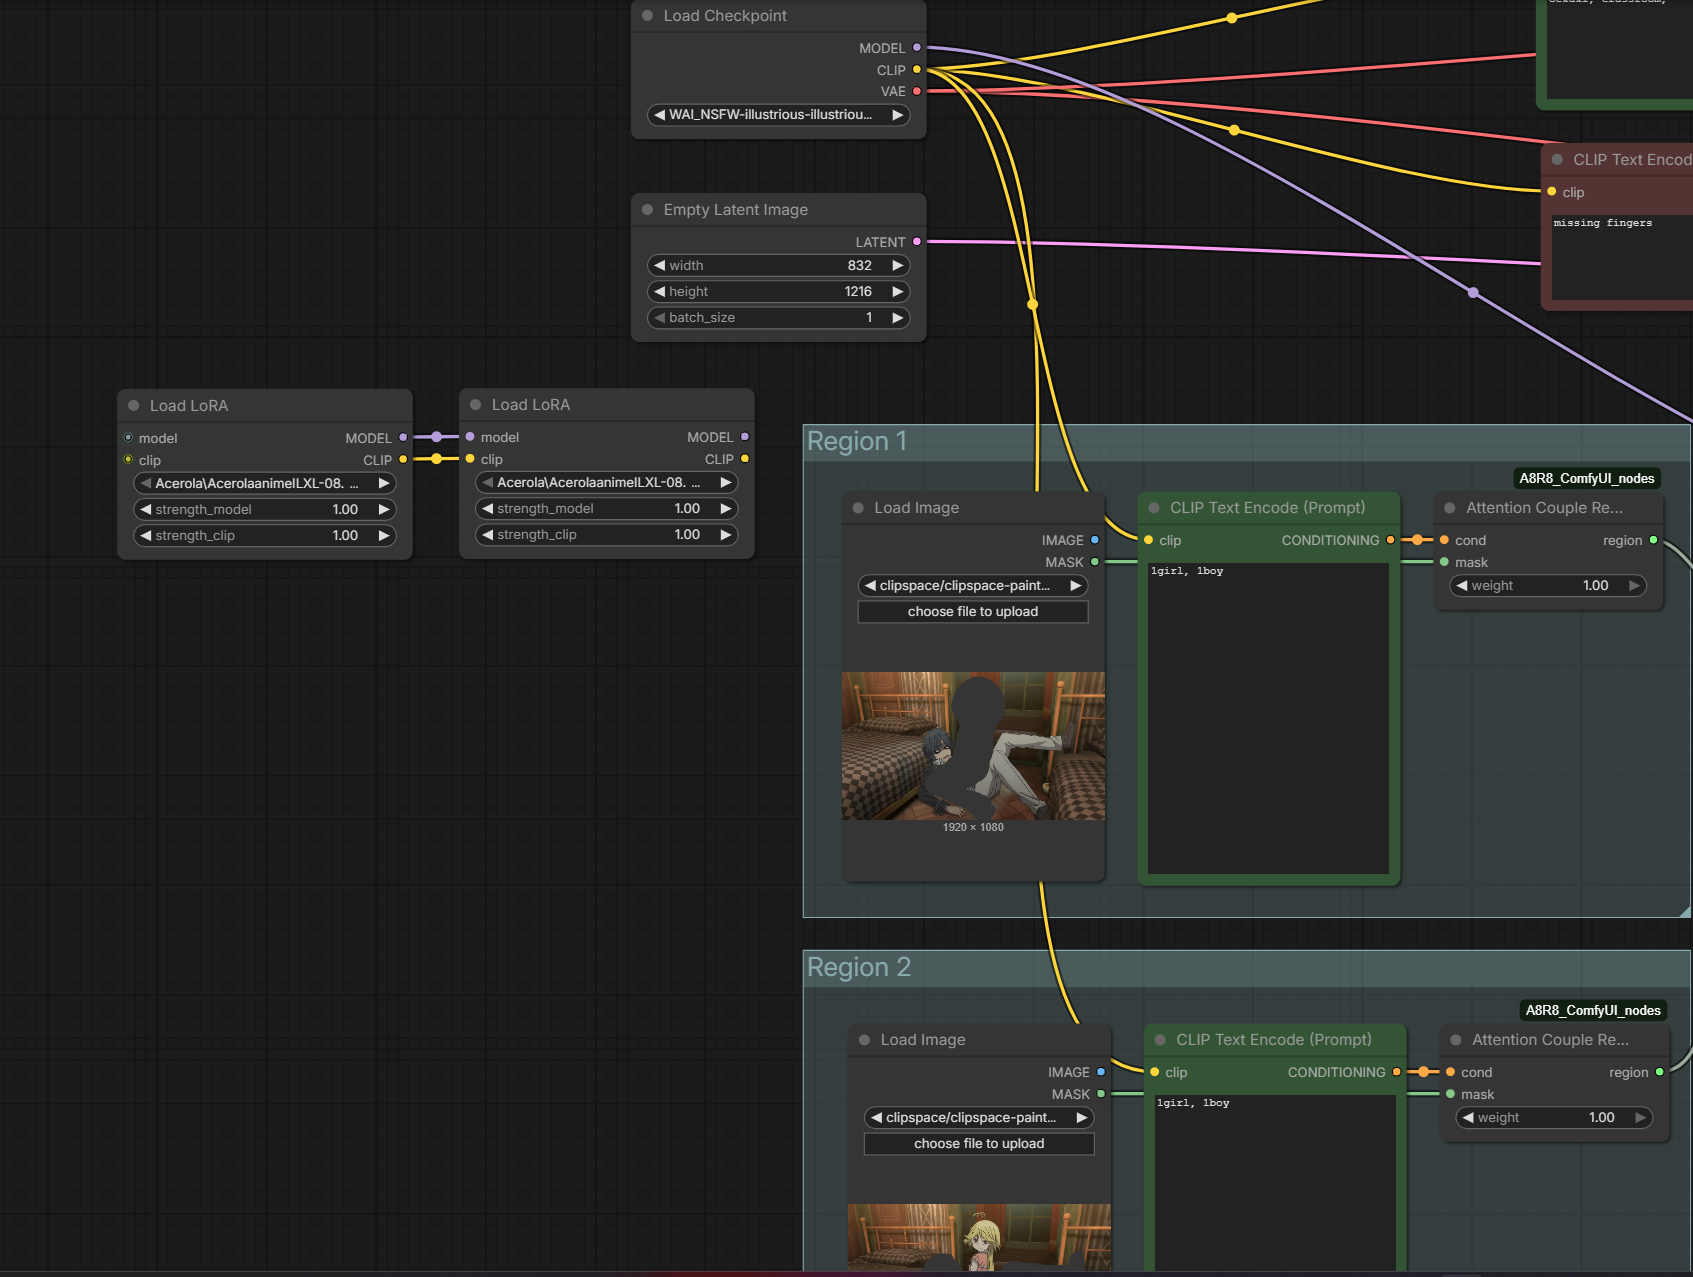
Task: Decrease strength_model on the right Load LoRA
Action: pos(488,508)
